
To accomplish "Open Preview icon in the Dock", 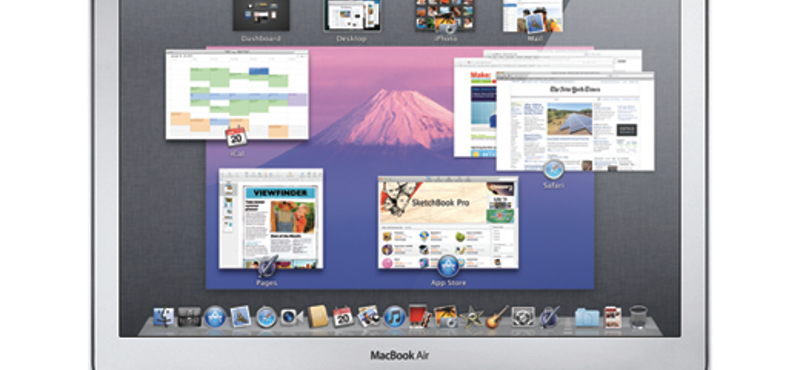I will [369, 317].
